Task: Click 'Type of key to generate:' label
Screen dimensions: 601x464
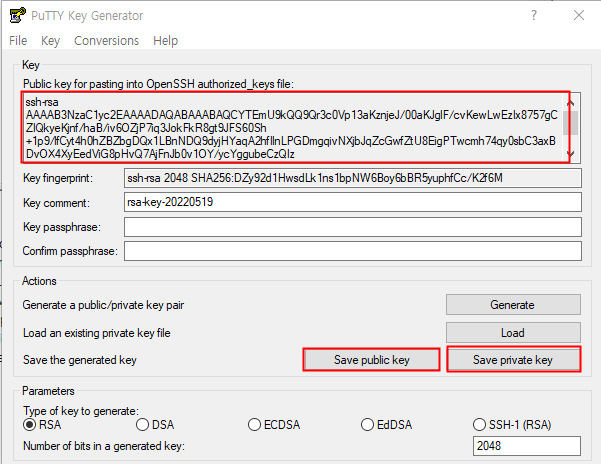Action: (x=81, y=411)
